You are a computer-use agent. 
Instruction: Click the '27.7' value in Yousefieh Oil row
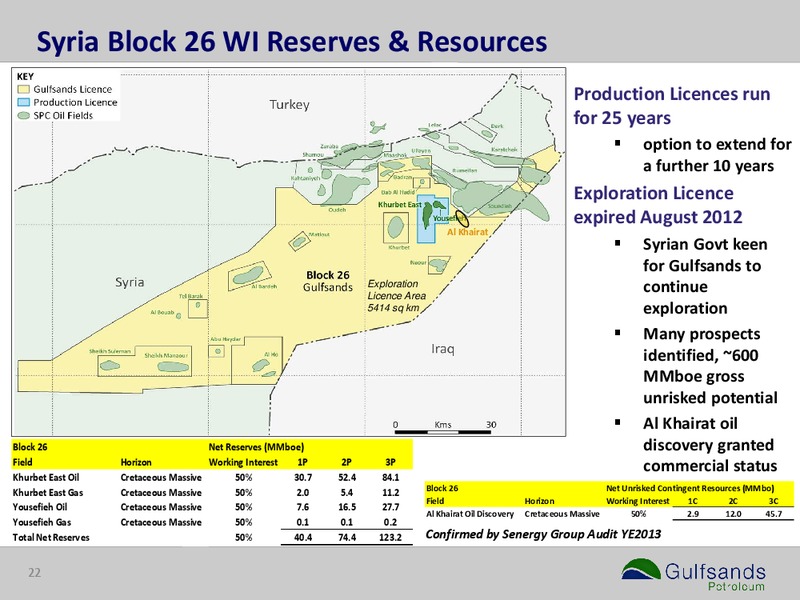(x=391, y=507)
